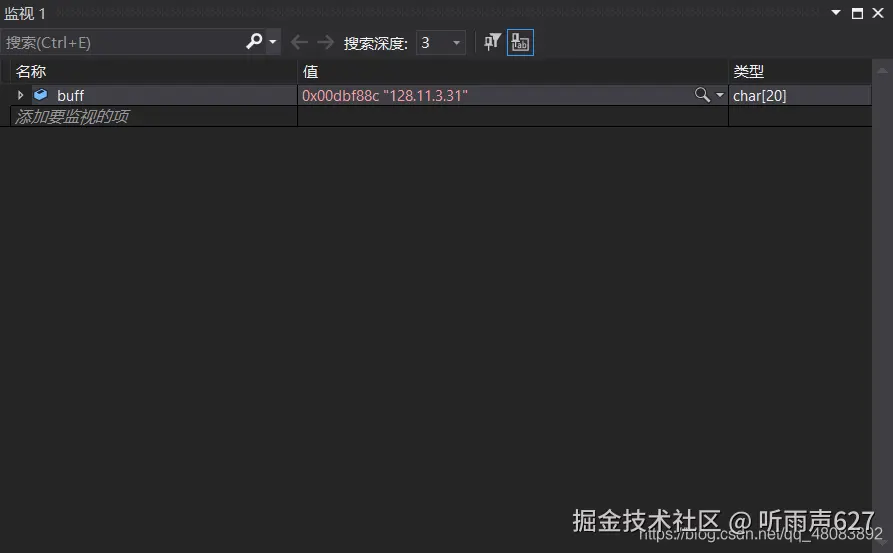This screenshot has height=553, width=893.
Task: Close the 监视 1 panel
Action: pyautogui.click(x=878, y=13)
